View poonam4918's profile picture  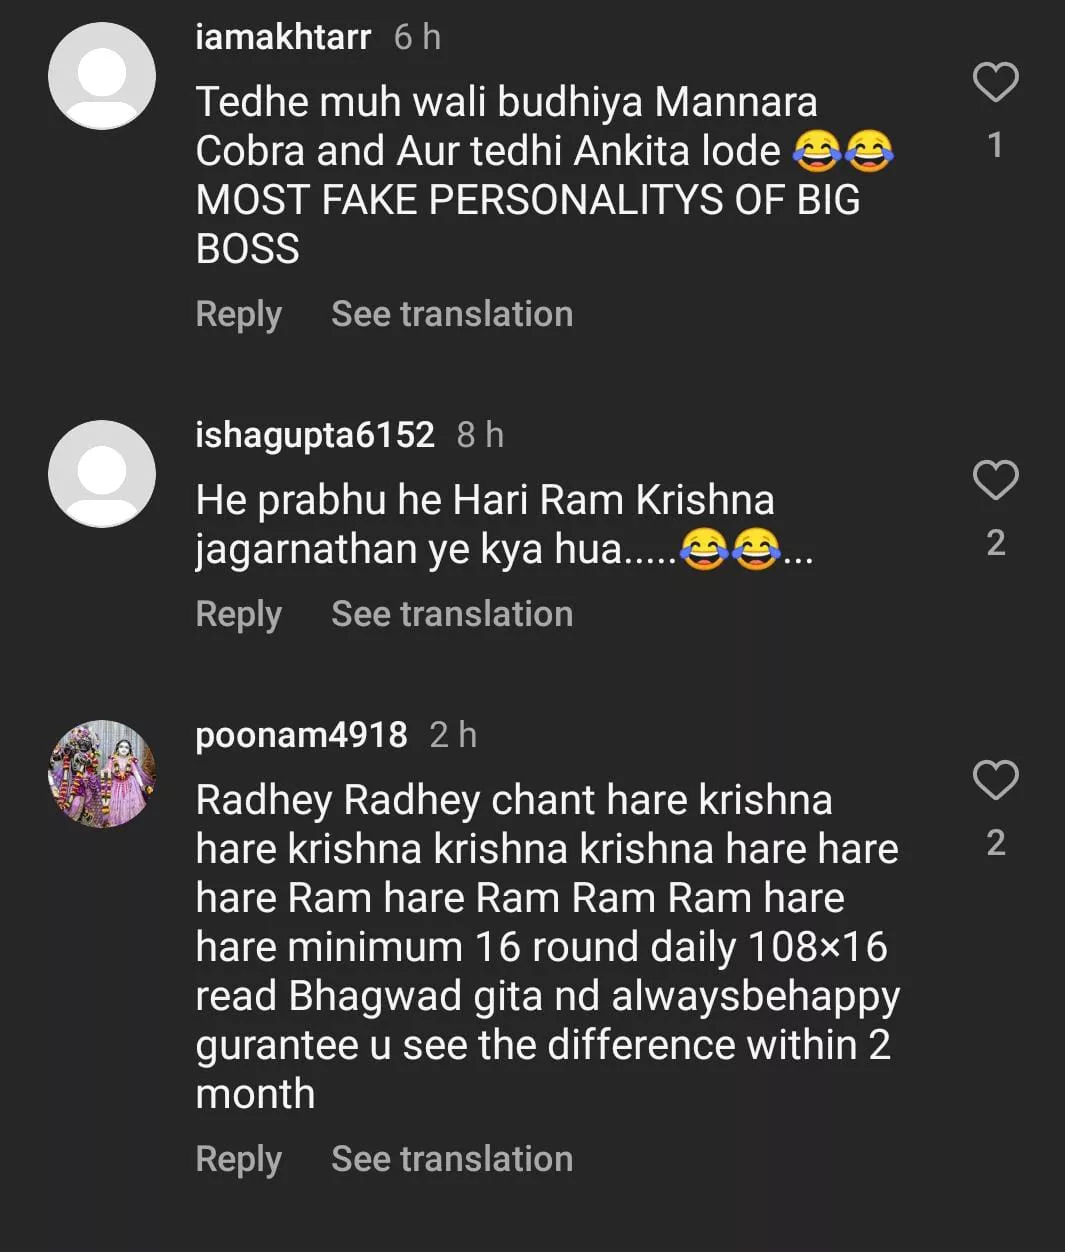click(x=102, y=774)
